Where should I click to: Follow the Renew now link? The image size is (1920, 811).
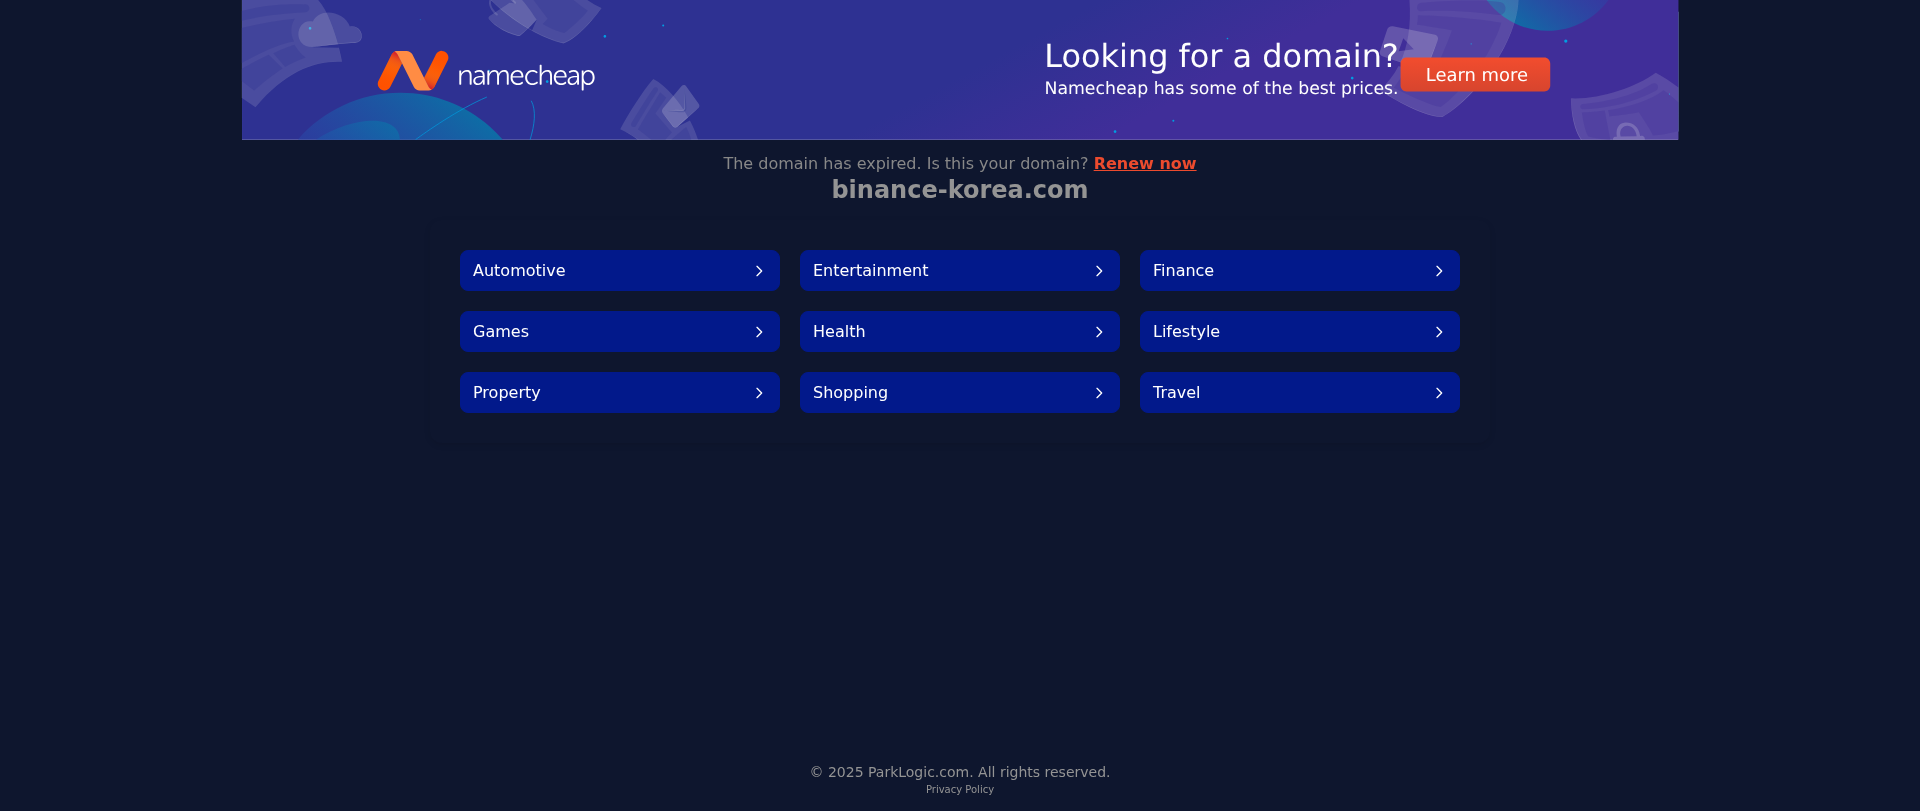1144,164
